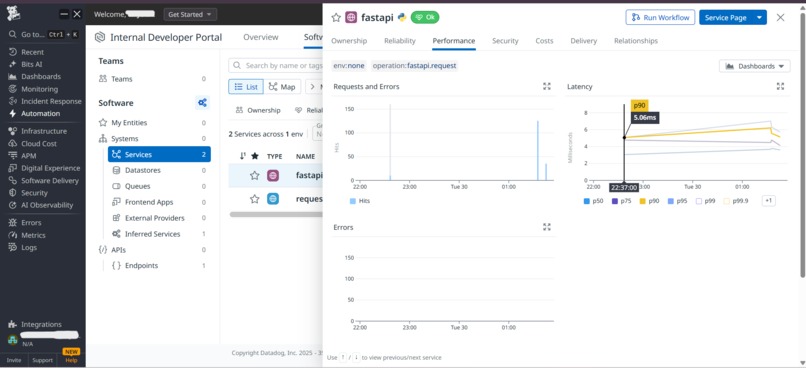
Task: Star the fastapi row in services list
Action: pyautogui.click(x=254, y=175)
